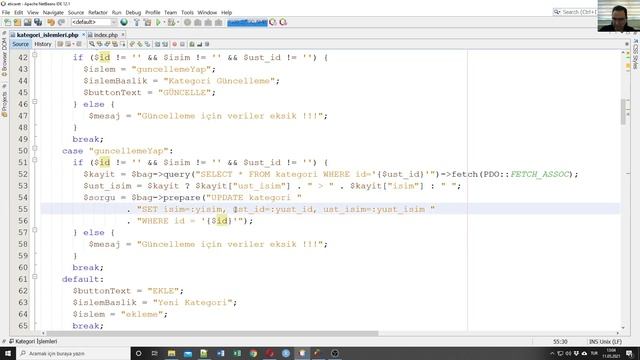Screen dimensions: 640x360
Task: Click cursor position 55:30 in status bar
Action: pos(560,342)
